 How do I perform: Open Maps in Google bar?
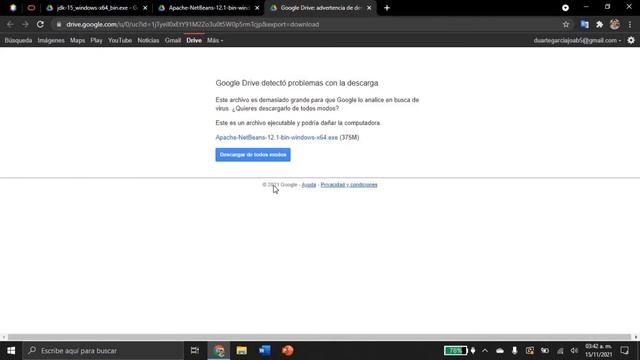[x=77, y=40]
